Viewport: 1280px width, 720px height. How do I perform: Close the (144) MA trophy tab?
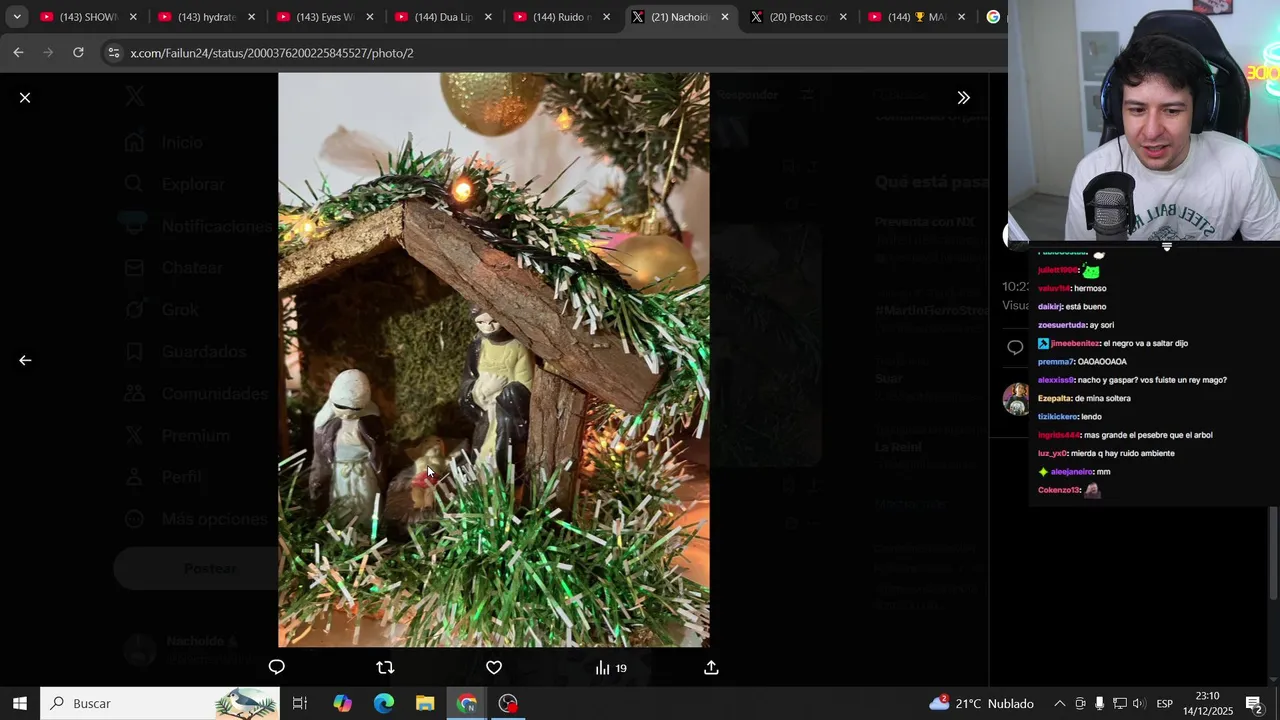pyautogui.click(x=961, y=17)
